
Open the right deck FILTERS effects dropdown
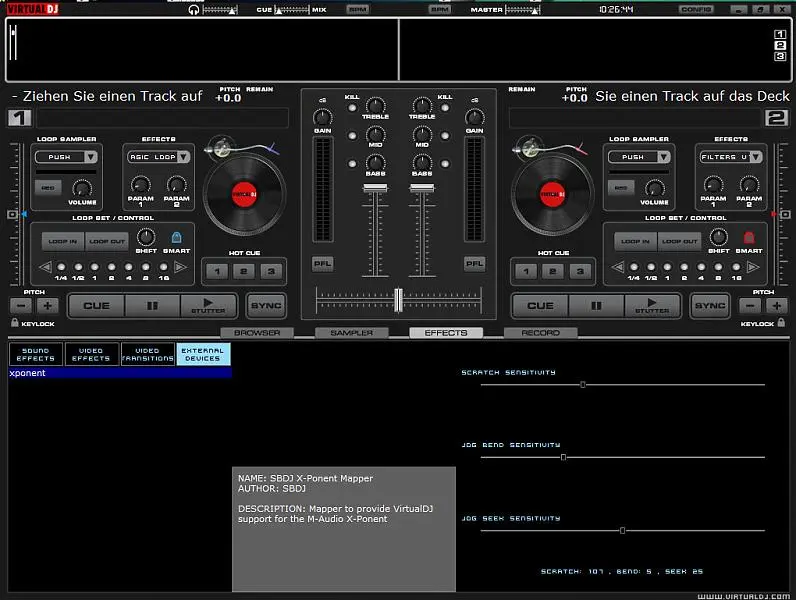(730, 157)
